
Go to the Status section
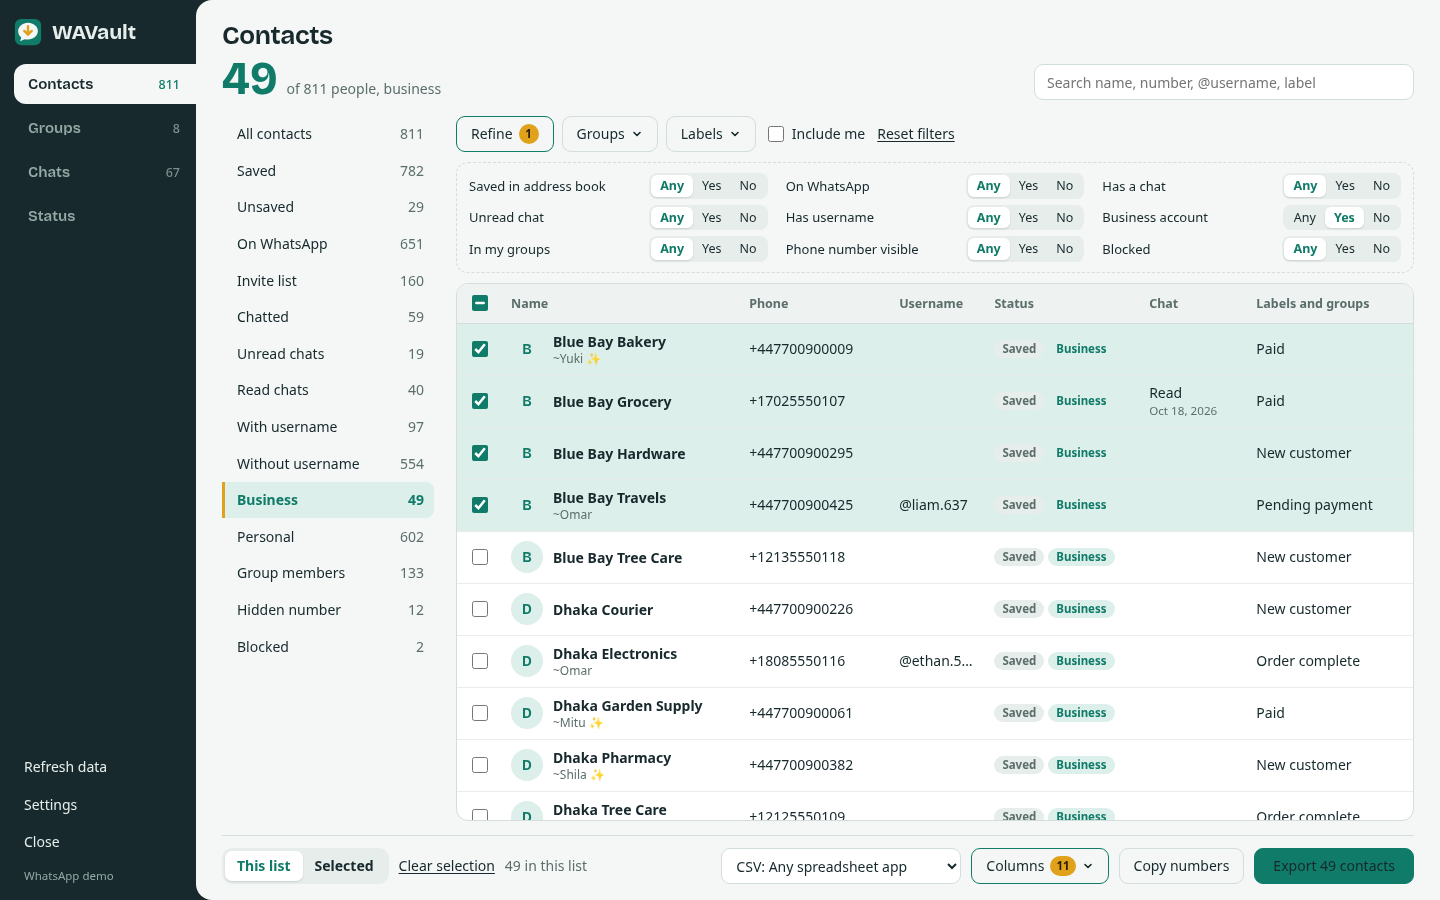click(x=104, y=216)
